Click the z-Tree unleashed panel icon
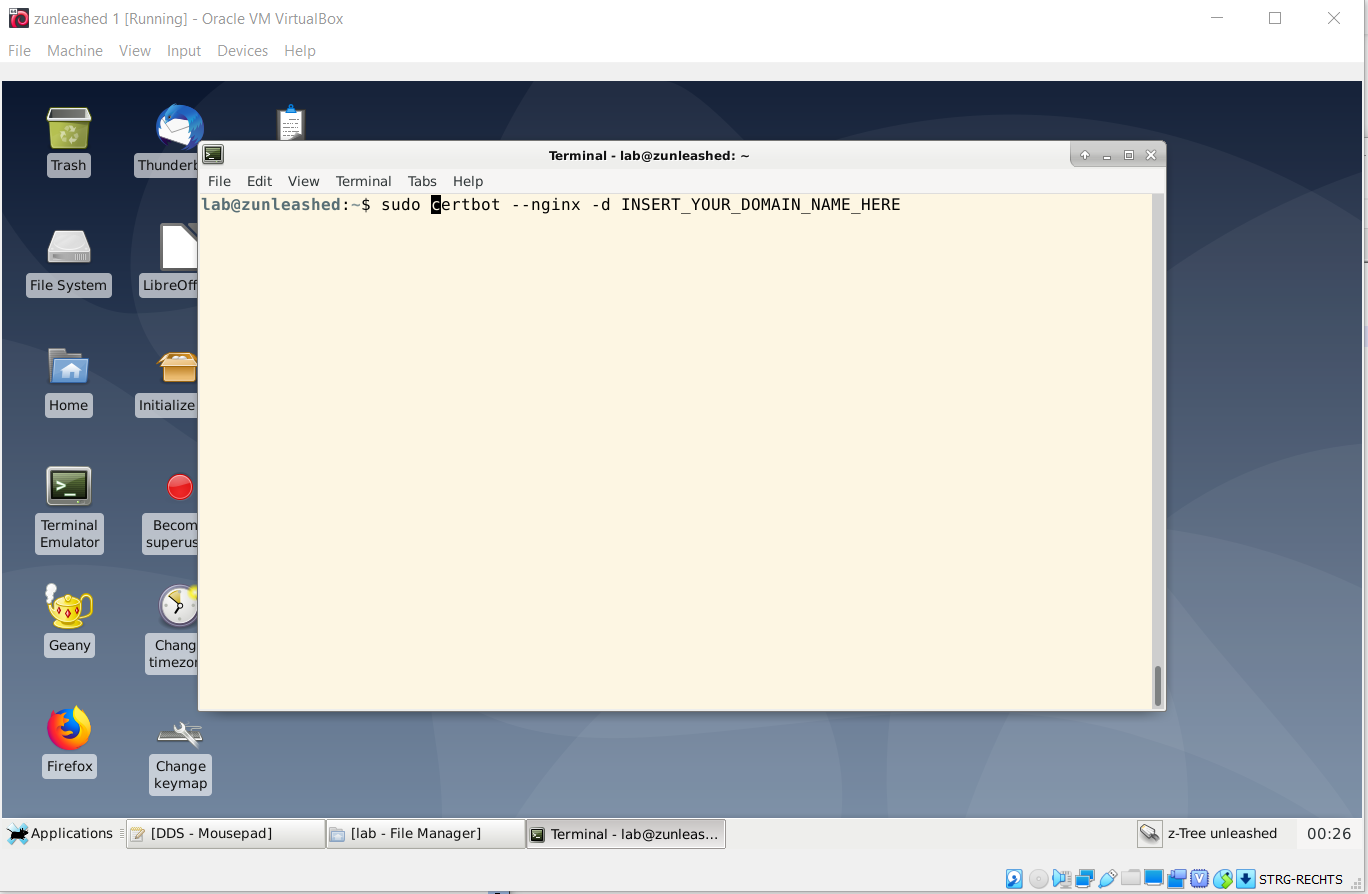This screenshot has height=894, width=1368. (x=1149, y=833)
